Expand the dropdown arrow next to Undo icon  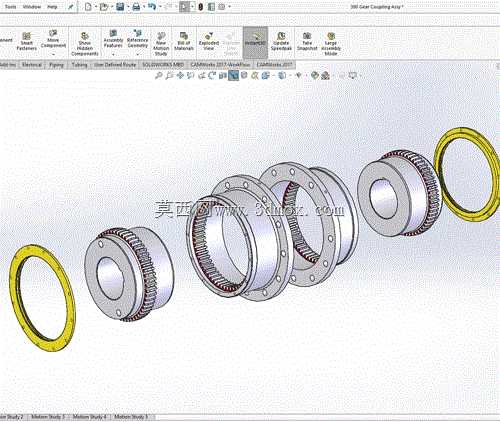[160, 7]
